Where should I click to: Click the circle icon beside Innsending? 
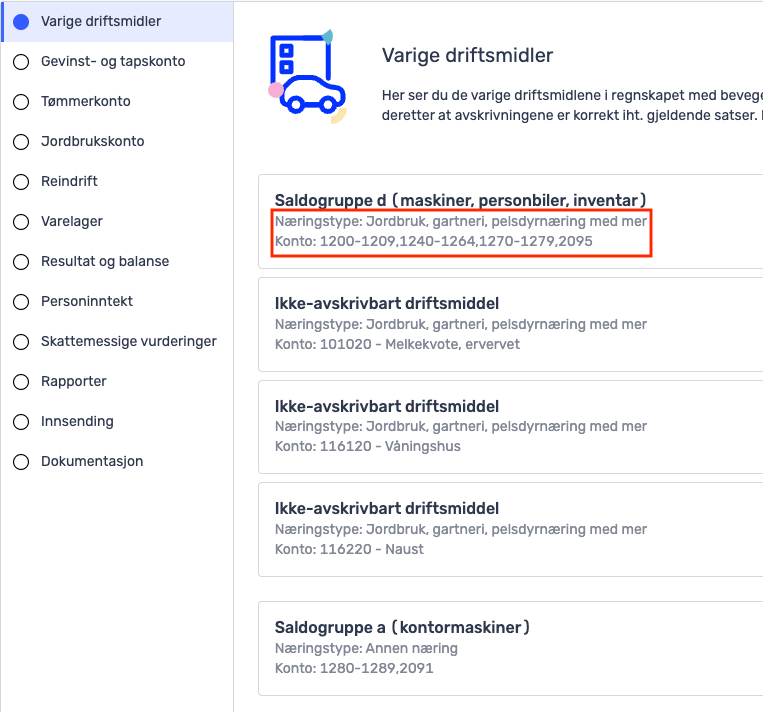(x=21, y=421)
